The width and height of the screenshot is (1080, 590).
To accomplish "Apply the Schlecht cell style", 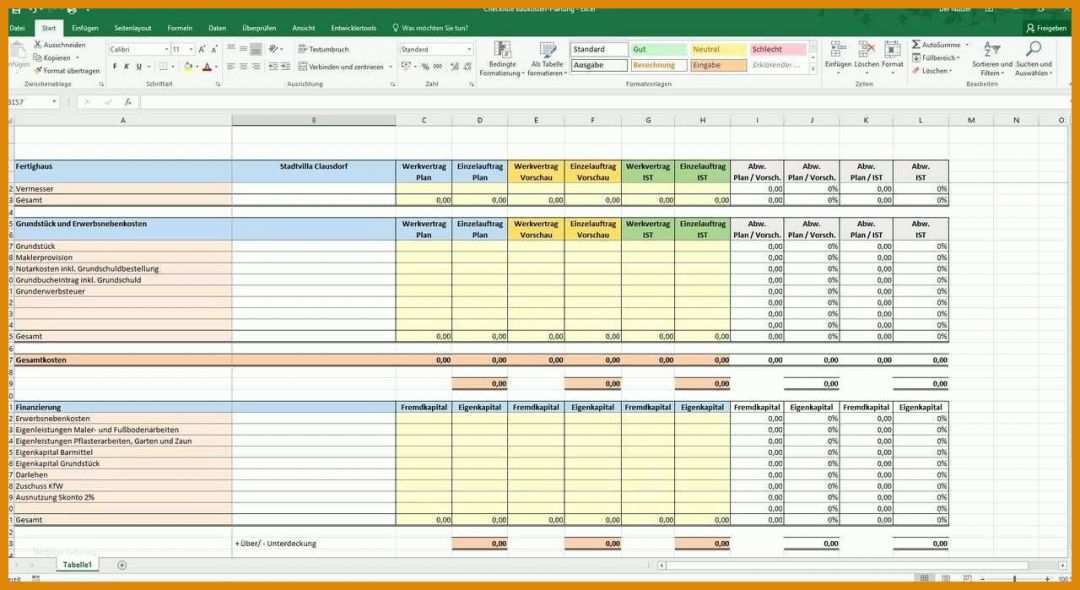I will [778, 49].
